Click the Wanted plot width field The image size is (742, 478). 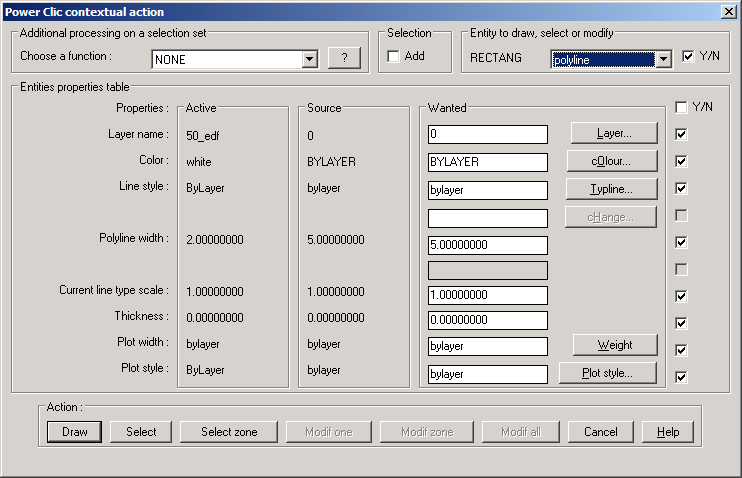pyautogui.click(x=488, y=346)
